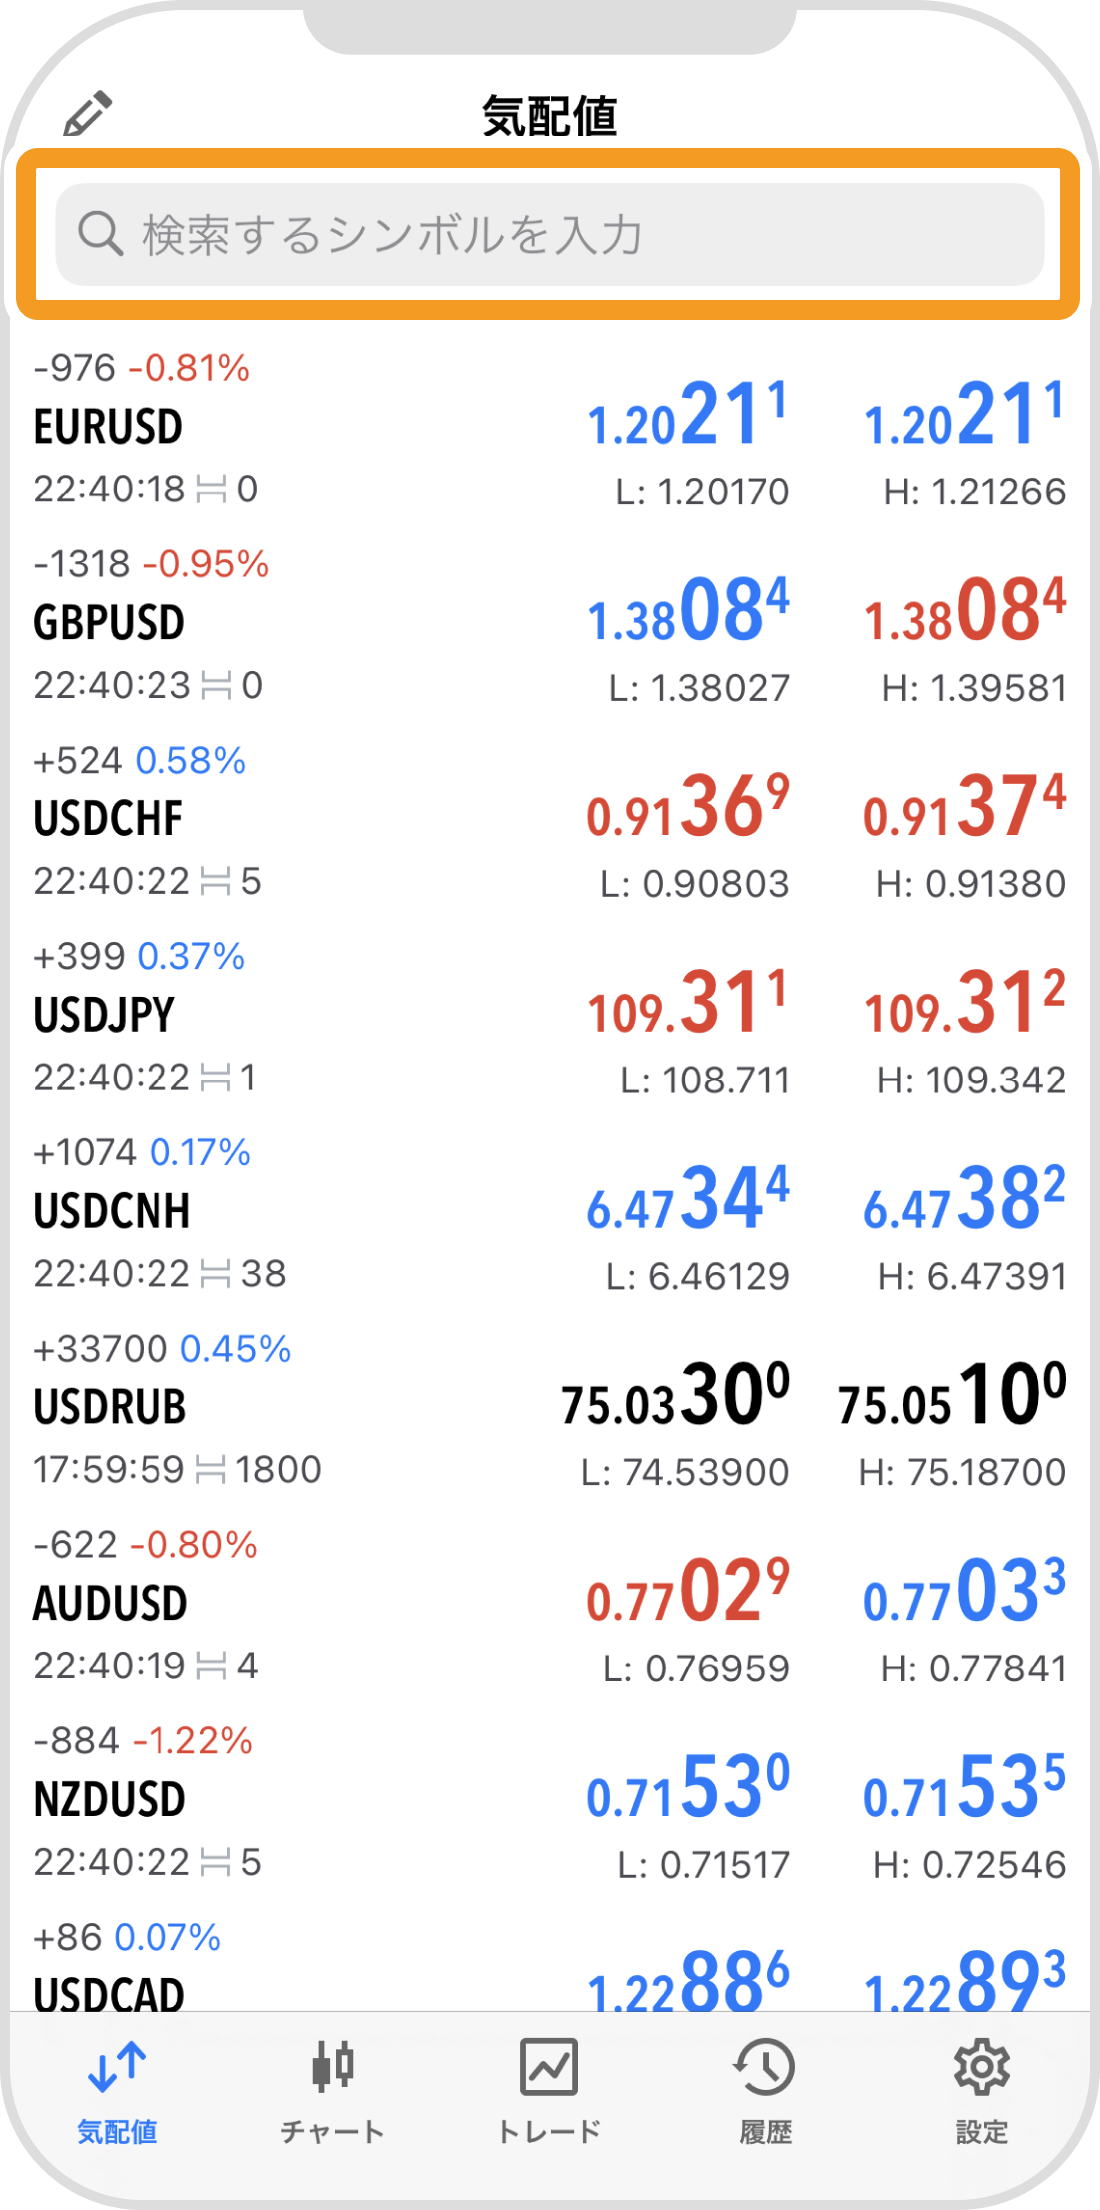Open the 気配値 quotes tab icon
The image size is (1100, 2210).
117,2067
